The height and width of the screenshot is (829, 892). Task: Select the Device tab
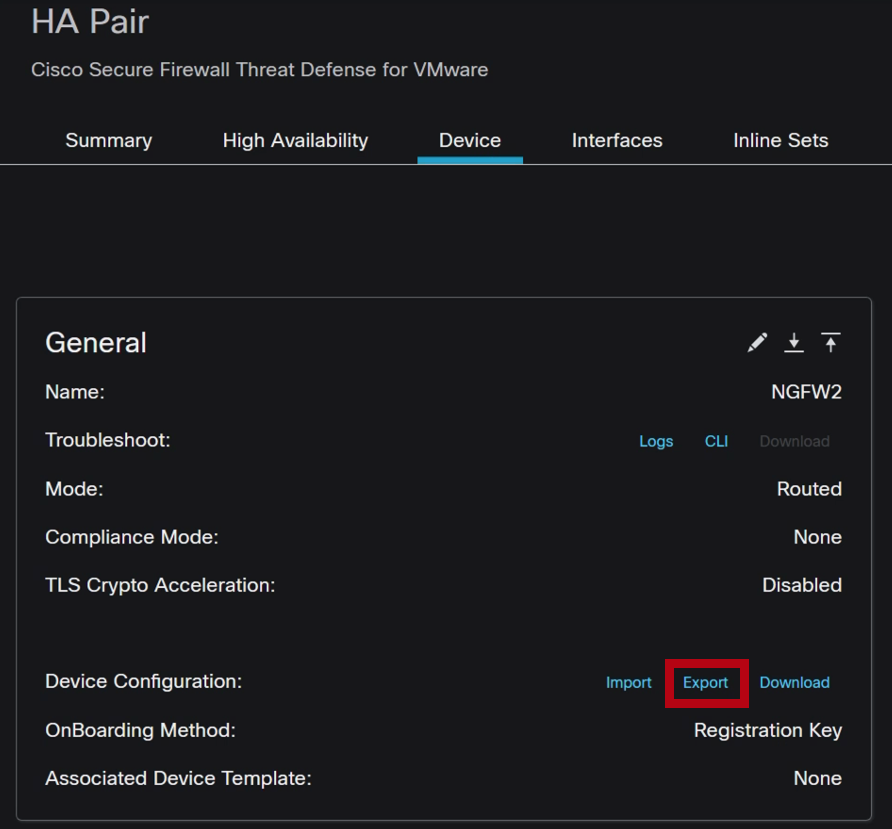pos(470,140)
